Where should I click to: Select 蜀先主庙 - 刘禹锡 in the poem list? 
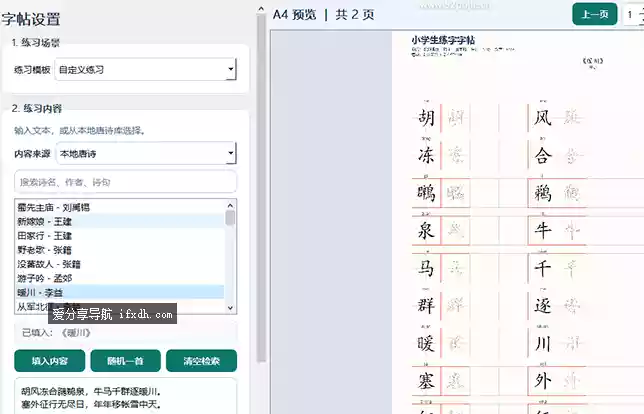[x=120, y=207]
